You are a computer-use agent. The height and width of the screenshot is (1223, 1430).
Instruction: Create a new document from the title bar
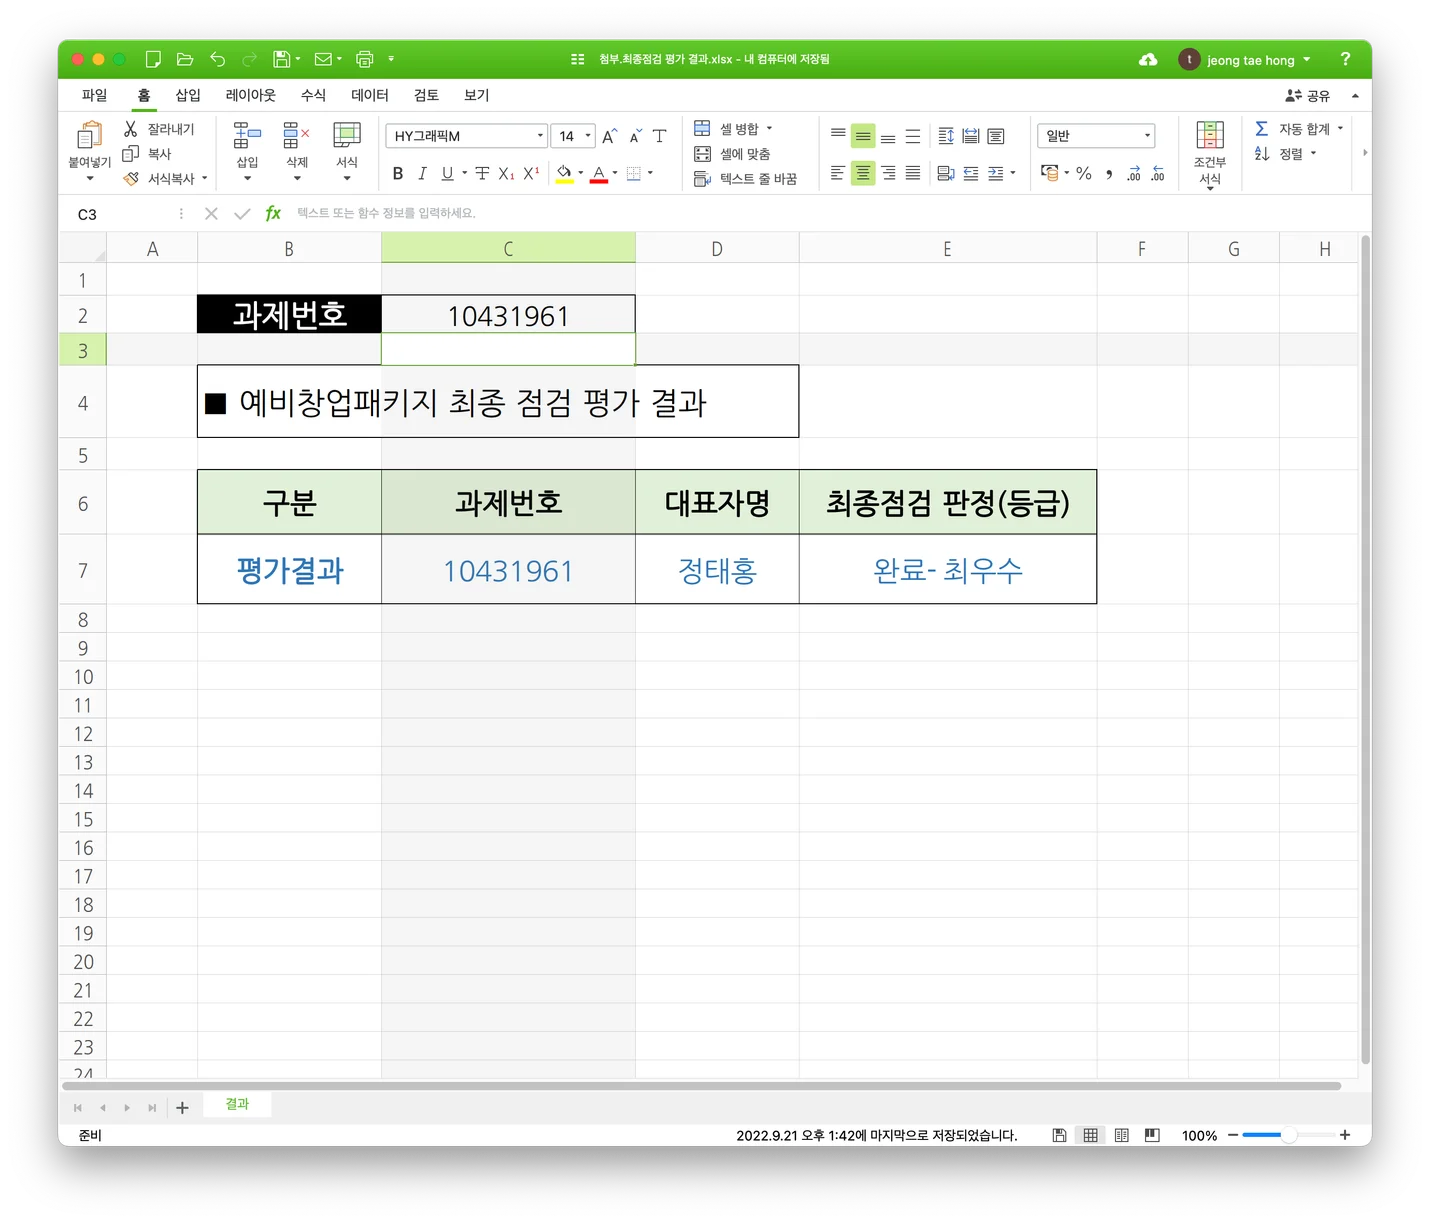click(x=153, y=60)
